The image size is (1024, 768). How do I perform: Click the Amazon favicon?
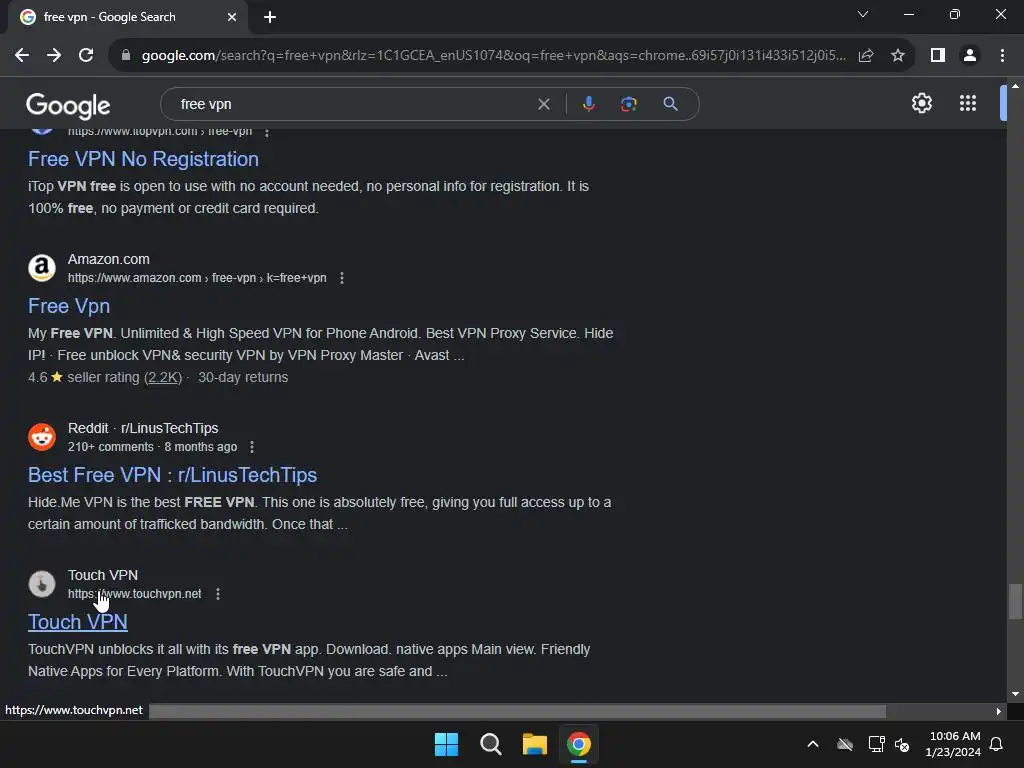42,268
